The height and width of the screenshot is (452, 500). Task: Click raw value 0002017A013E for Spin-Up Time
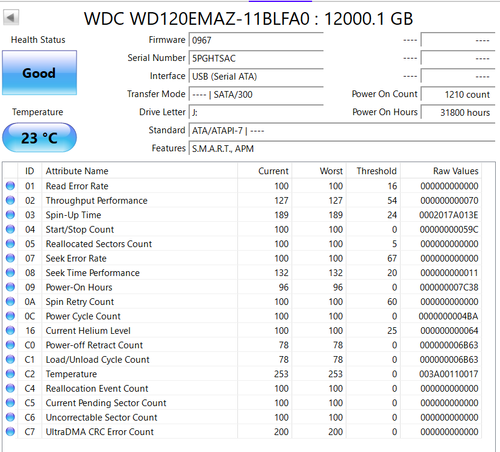449,215
